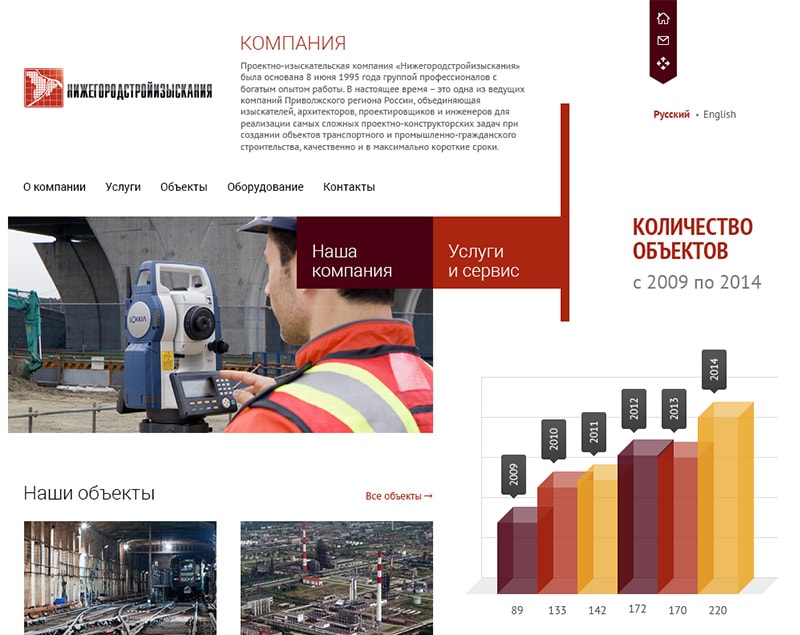This screenshot has width=800, height=635.
Task: Click the Нижегородстройизыскания company logo
Action: [118, 88]
